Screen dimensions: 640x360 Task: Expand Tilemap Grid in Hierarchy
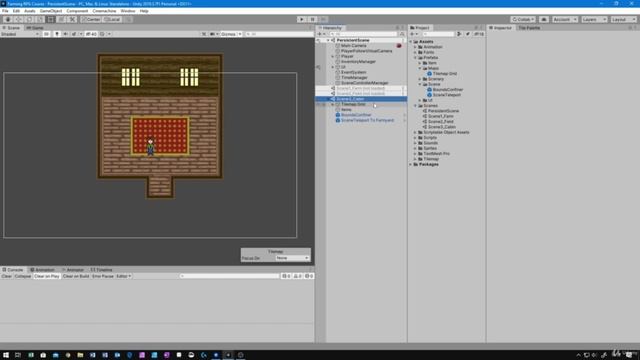pyautogui.click(x=333, y=104)
